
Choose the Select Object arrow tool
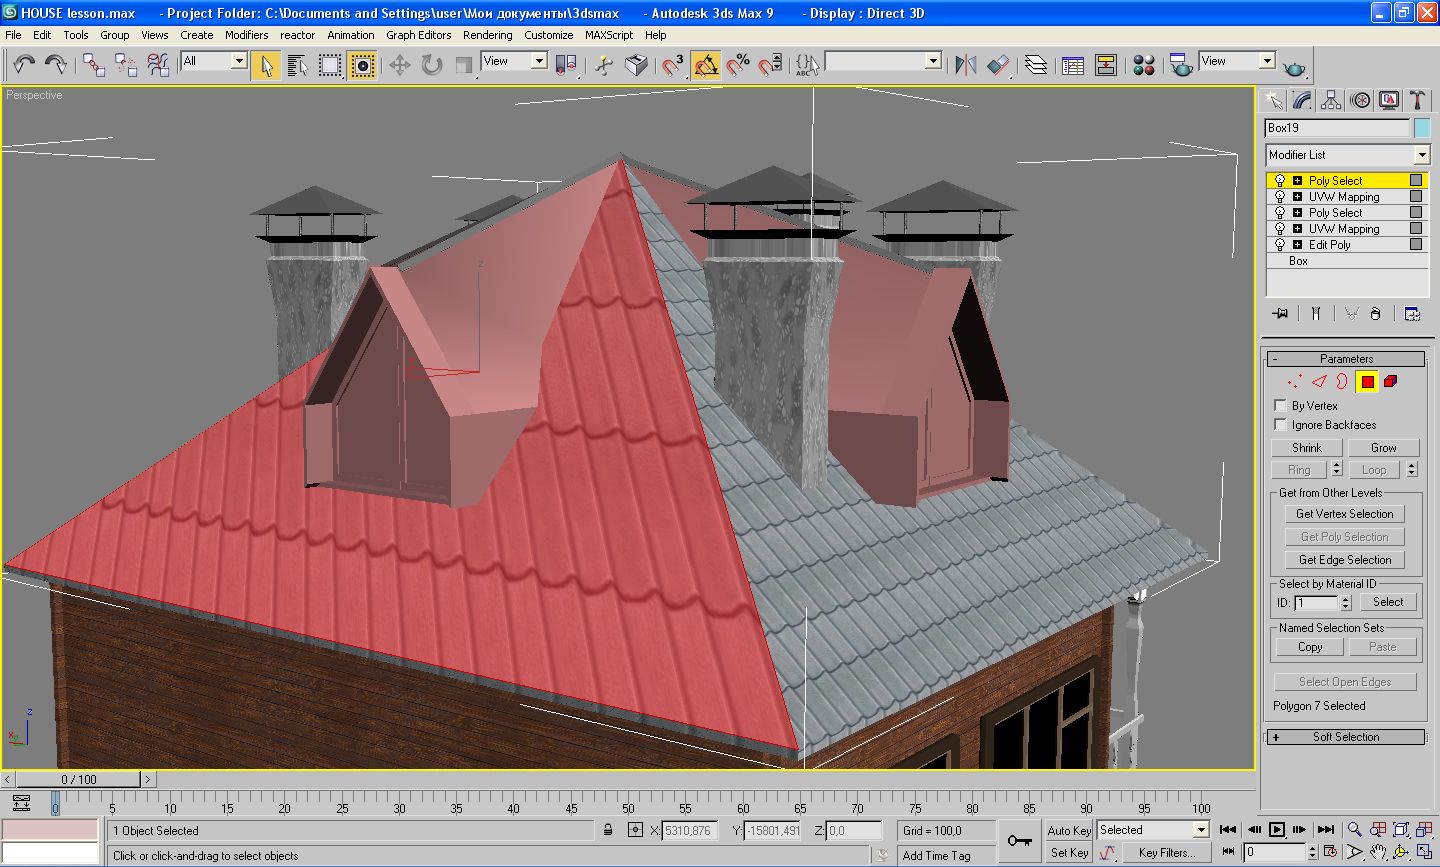266,65
